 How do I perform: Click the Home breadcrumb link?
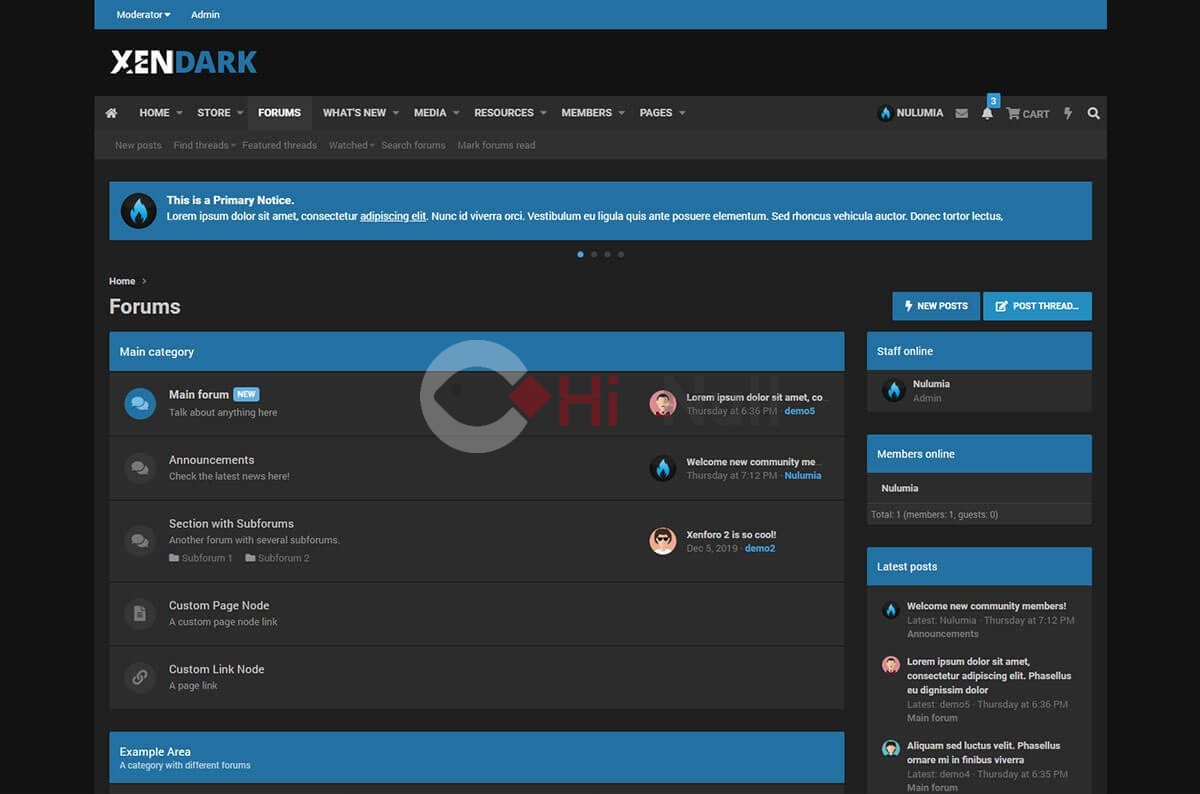point(122,281)
